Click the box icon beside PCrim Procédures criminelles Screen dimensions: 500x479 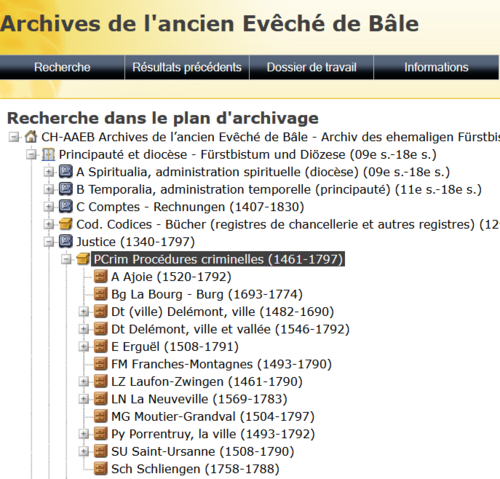click(83, 259)
